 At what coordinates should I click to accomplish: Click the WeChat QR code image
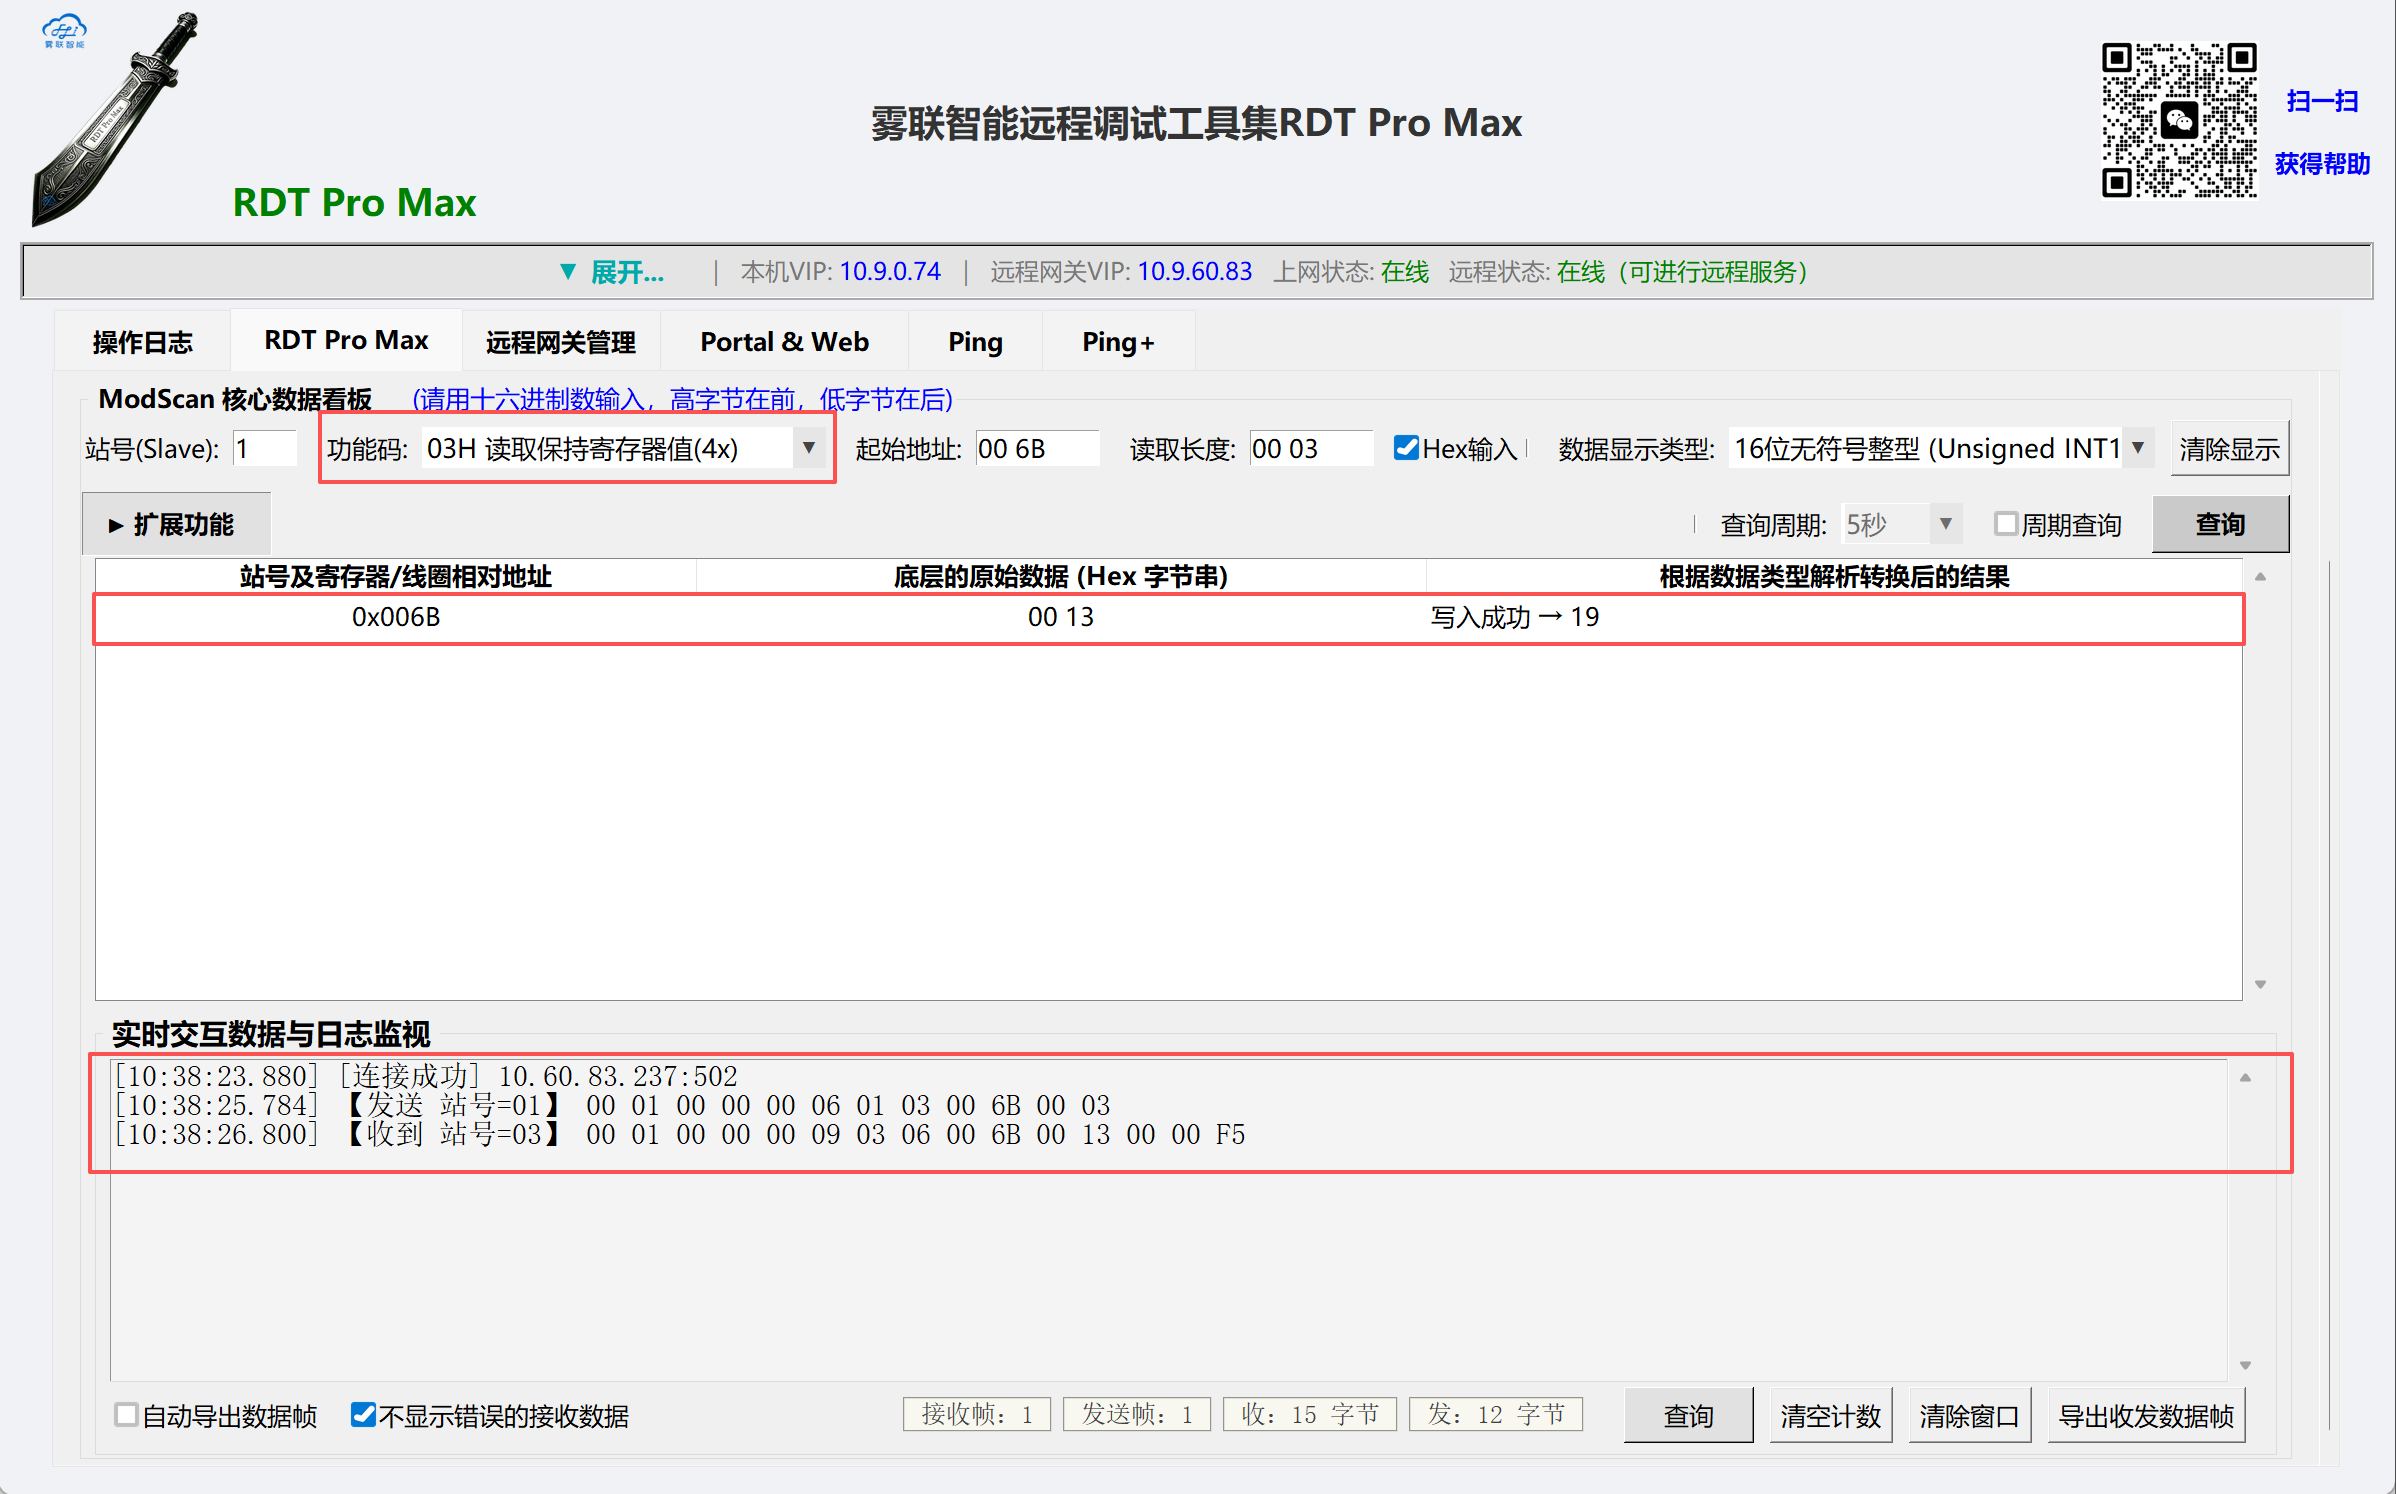(2179, 120)
